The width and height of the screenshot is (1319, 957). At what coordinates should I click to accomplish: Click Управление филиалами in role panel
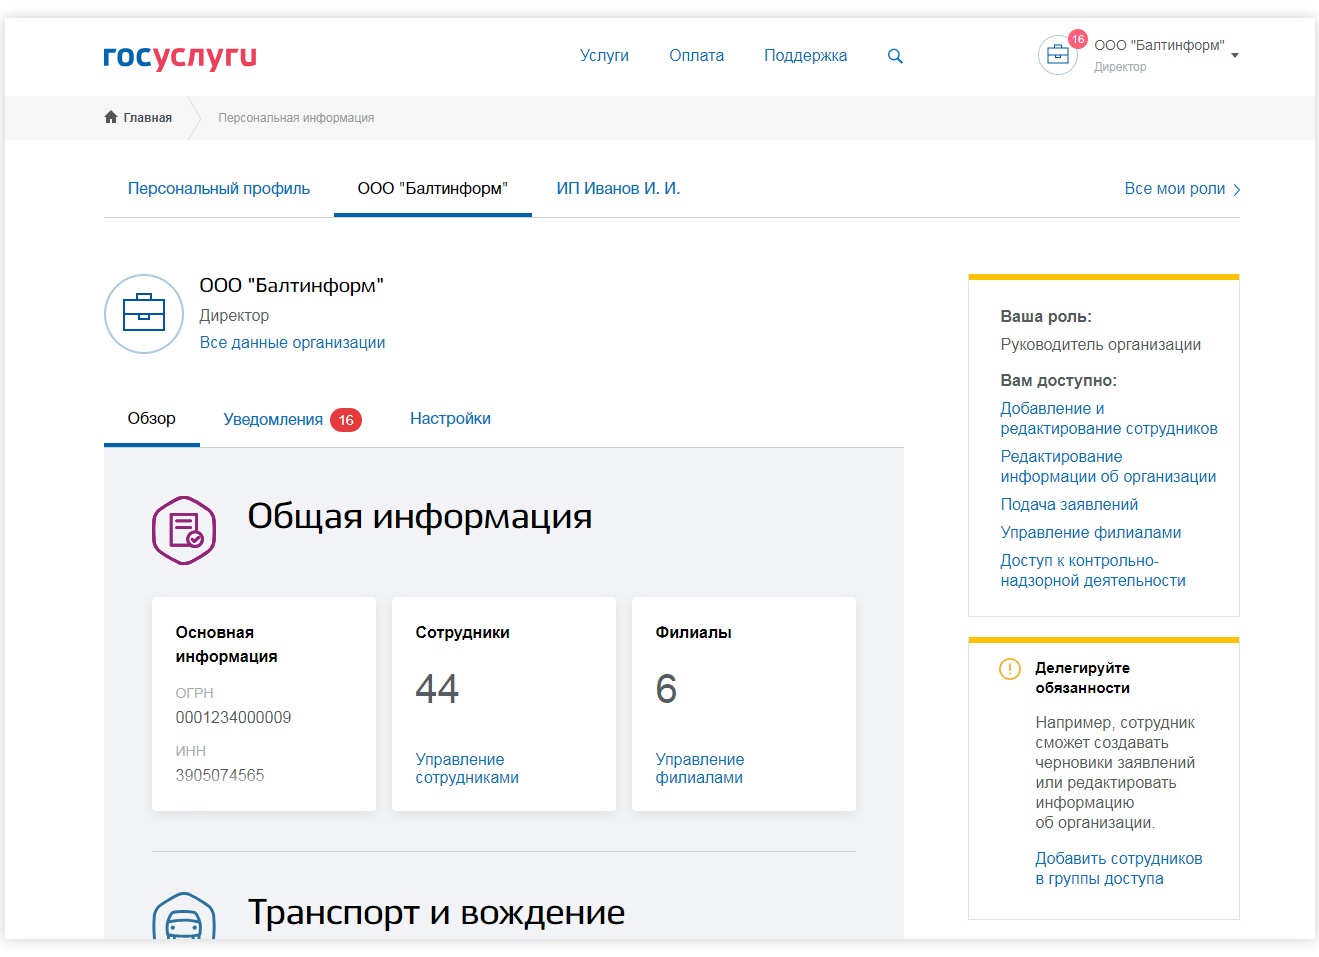coord(1091,532)
